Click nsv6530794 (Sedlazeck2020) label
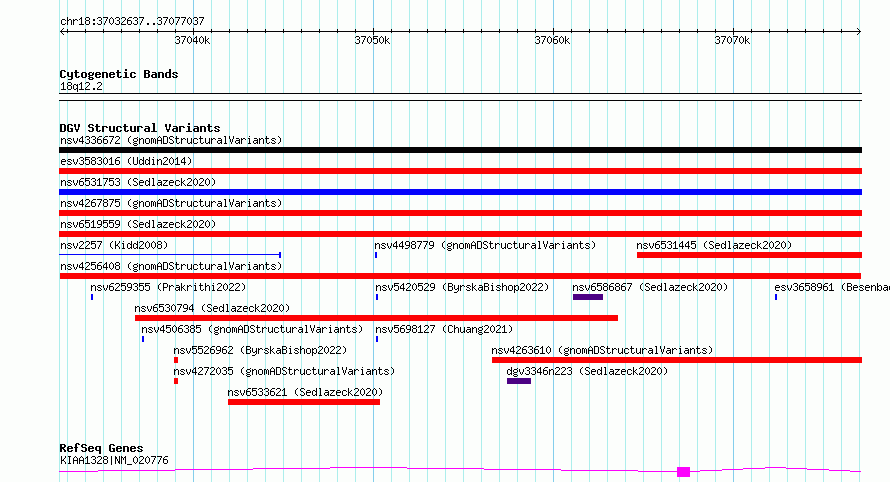The width and height of the screenshot is (890, 482). (212, 308)
